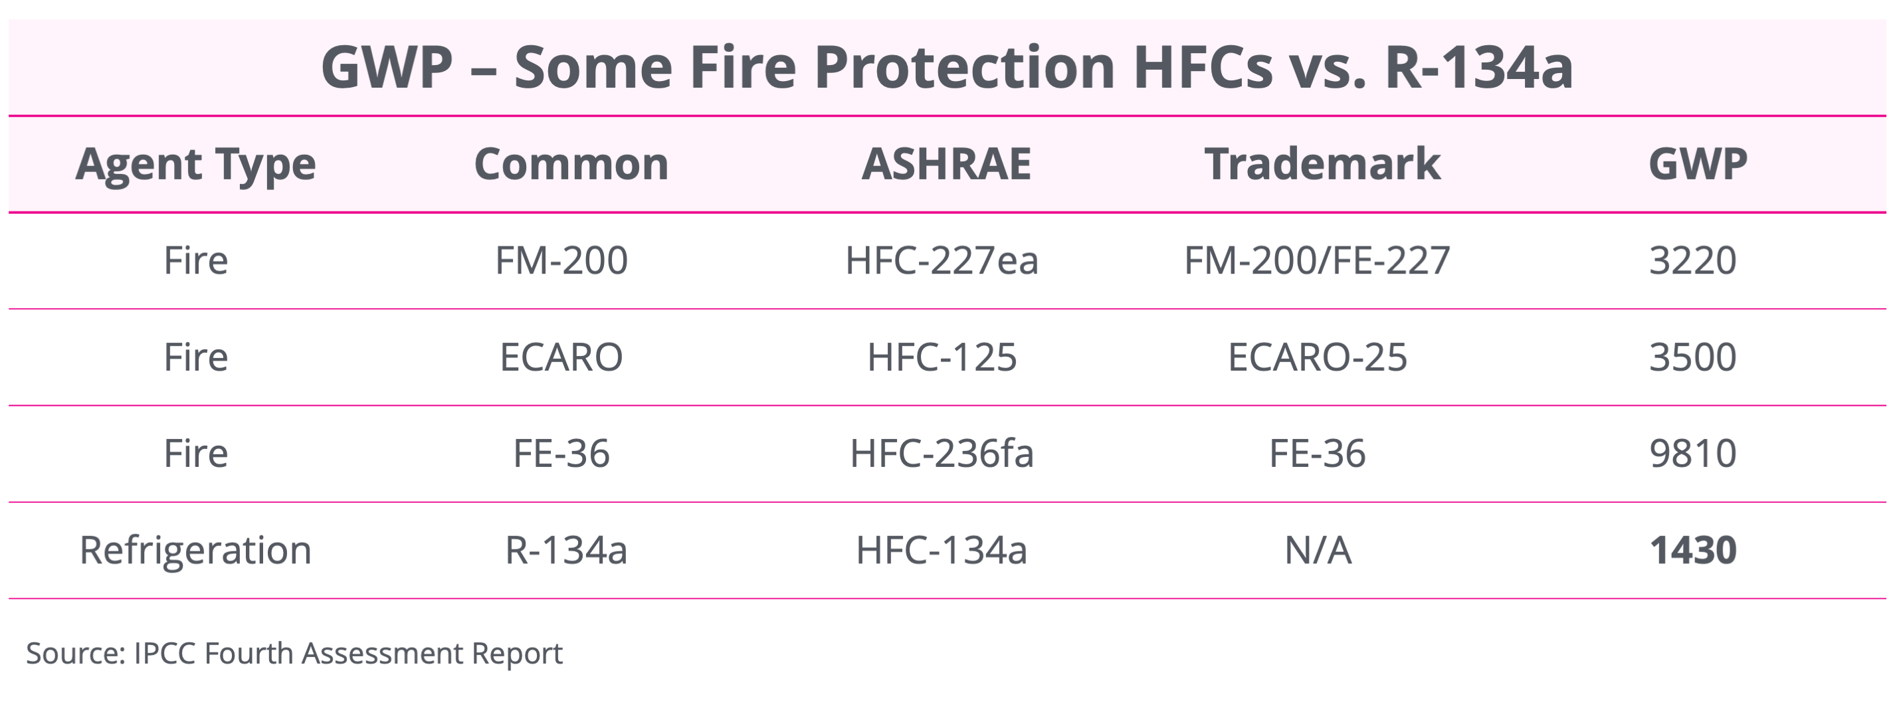Click the Trademark column header
This screenshot has height=718, width=1900.
coord(1322,163)
